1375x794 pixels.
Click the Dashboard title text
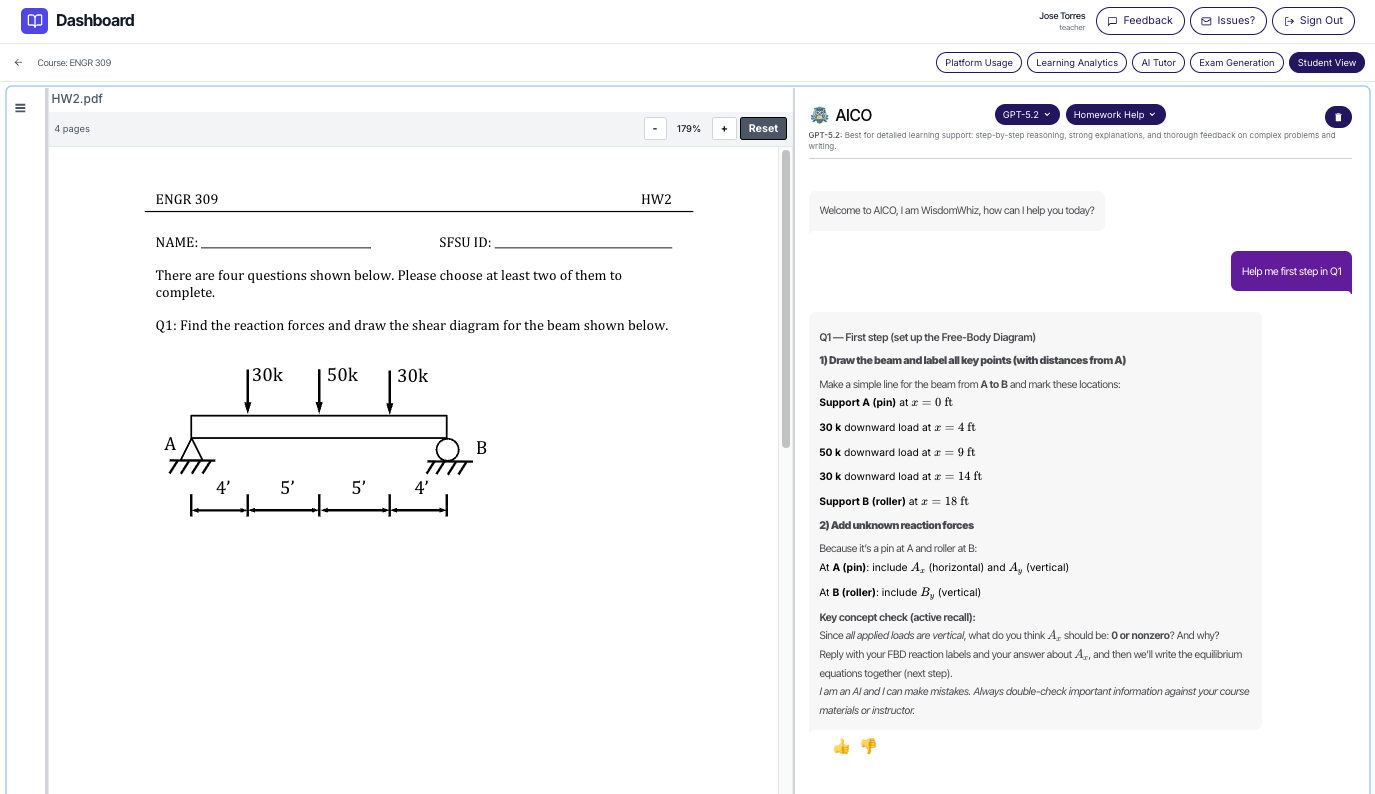coord(95,20)
